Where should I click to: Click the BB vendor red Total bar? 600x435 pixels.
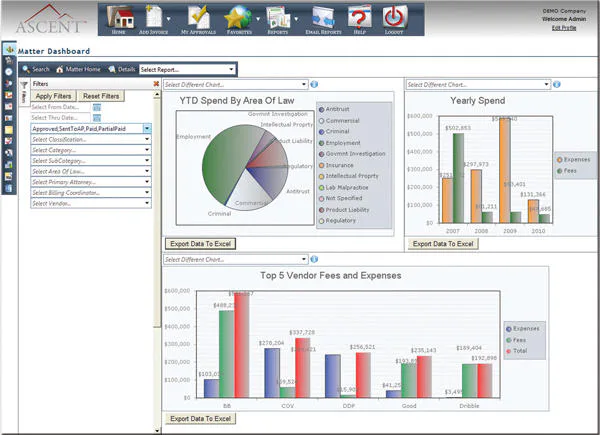coord(242,345)
